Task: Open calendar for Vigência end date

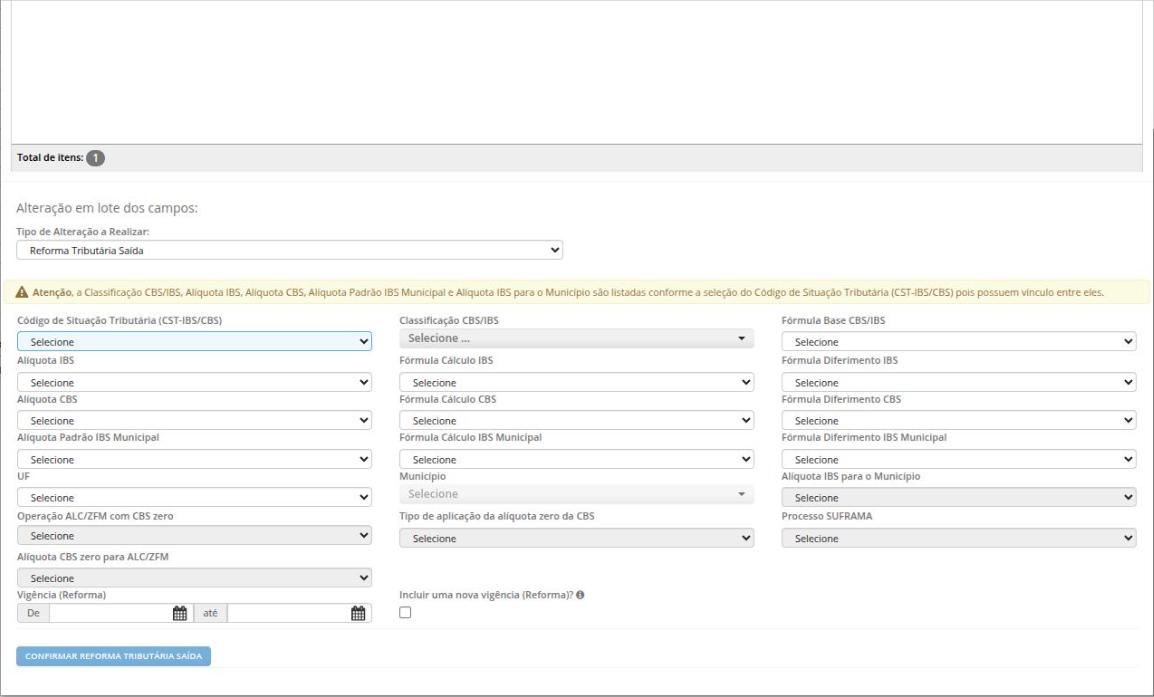Action: 358,613
